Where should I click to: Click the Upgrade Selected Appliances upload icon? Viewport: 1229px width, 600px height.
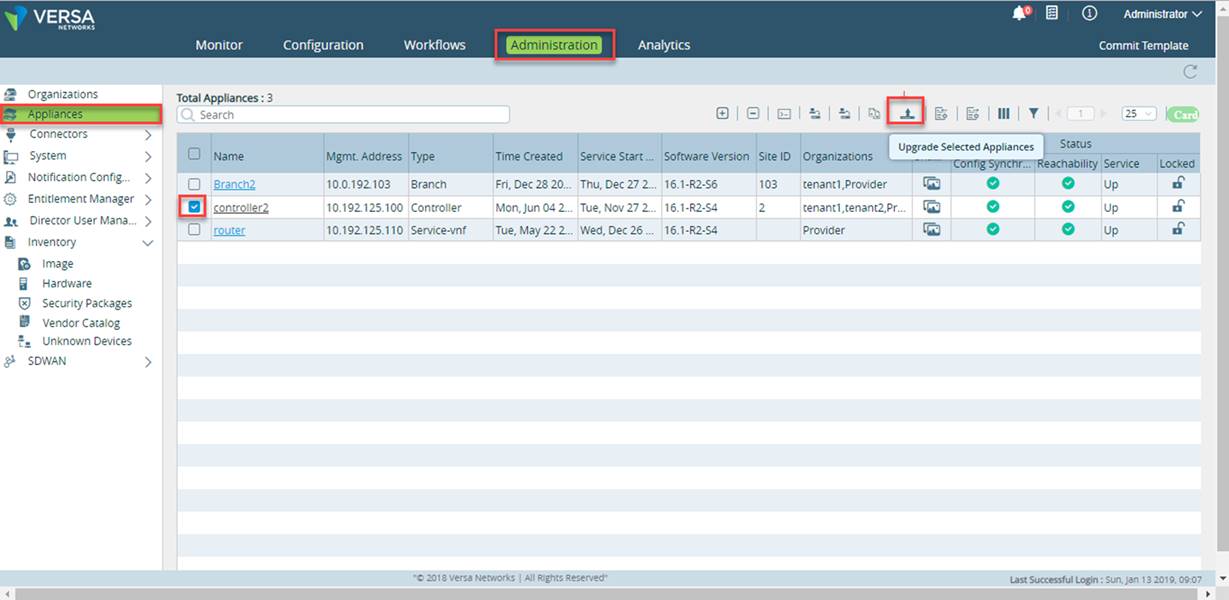(x=906, y=113)
